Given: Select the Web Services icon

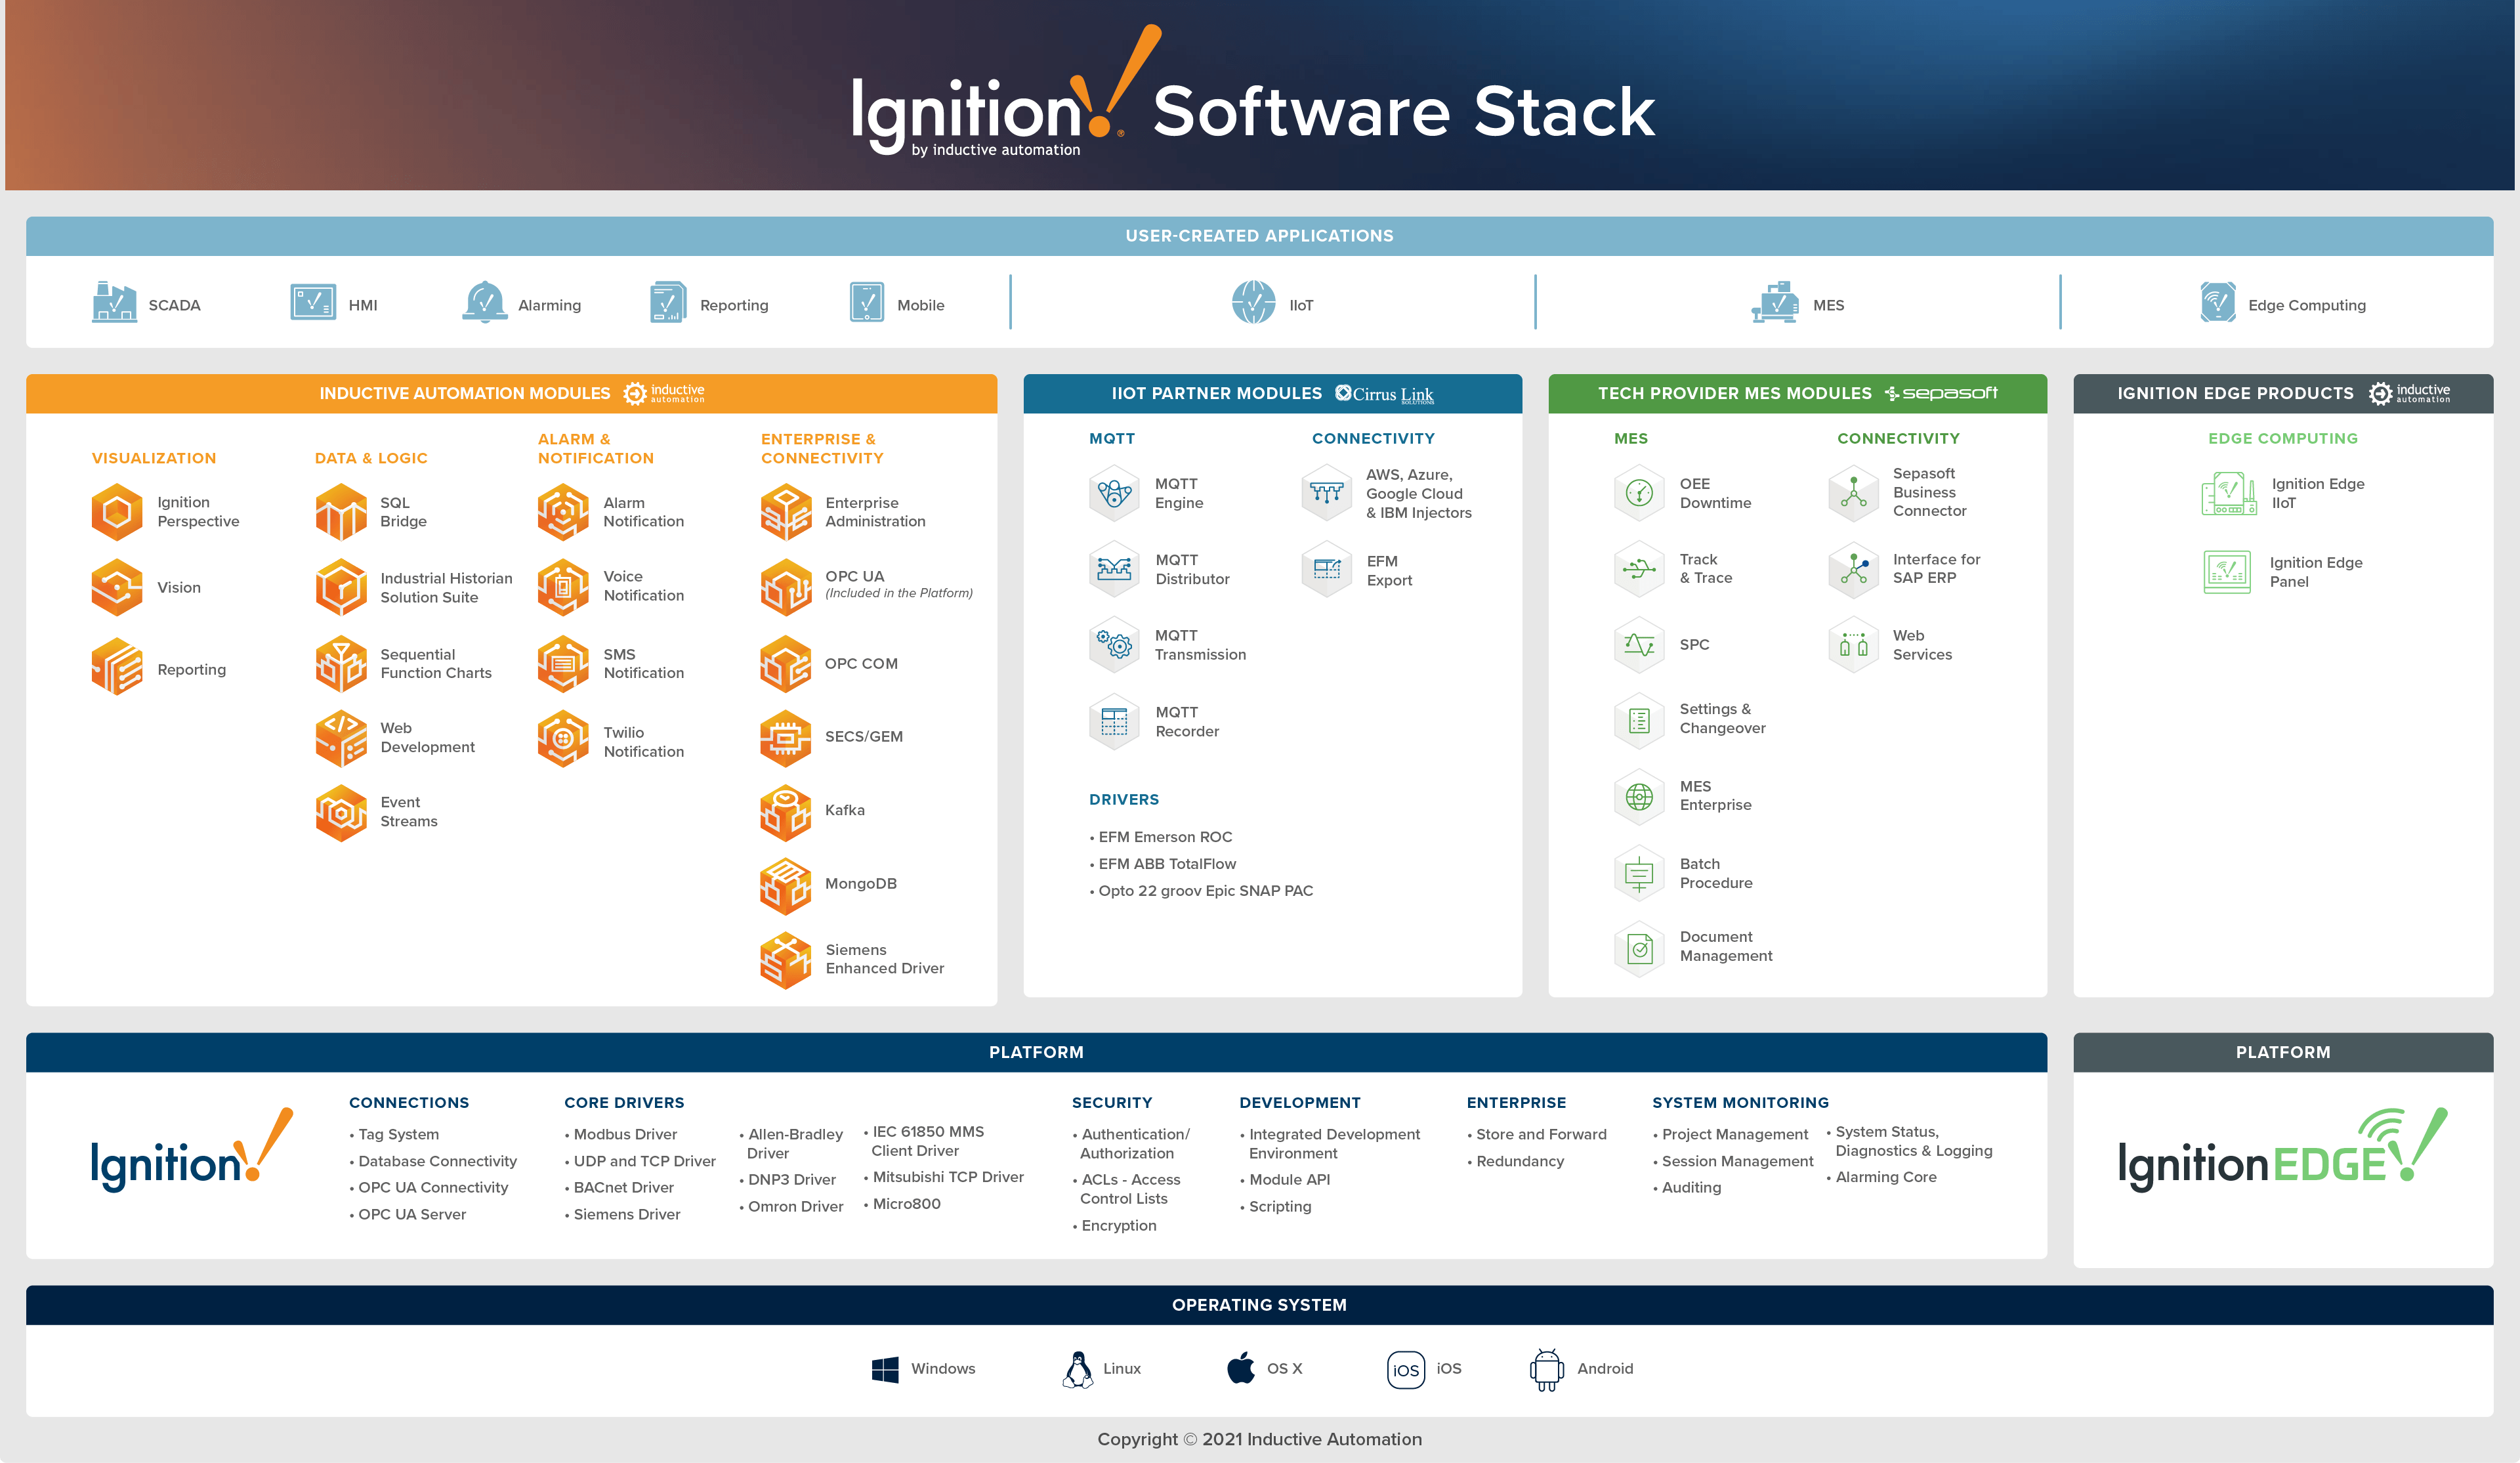Looking at the screenshot, I should (1854, 645).
